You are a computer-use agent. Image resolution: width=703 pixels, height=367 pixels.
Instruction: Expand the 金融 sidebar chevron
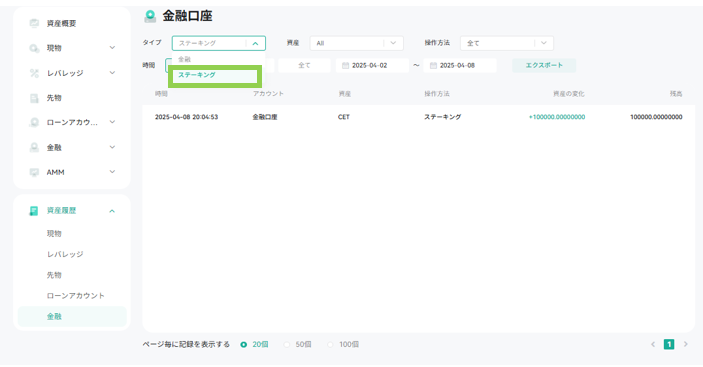[x=112, y=147]
